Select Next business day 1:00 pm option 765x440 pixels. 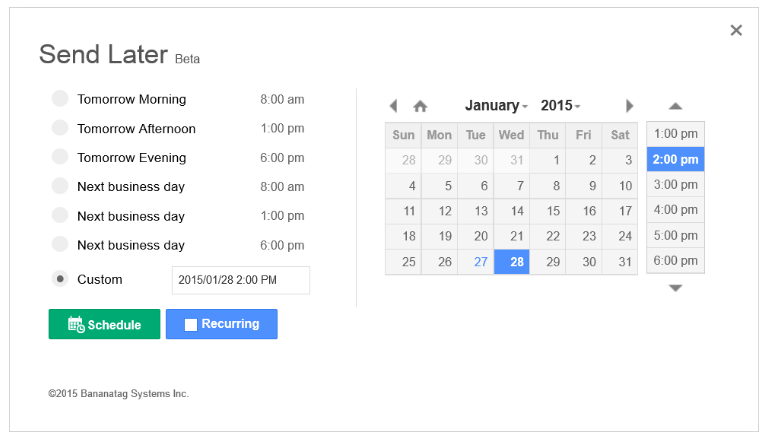[x=60, y=215]
